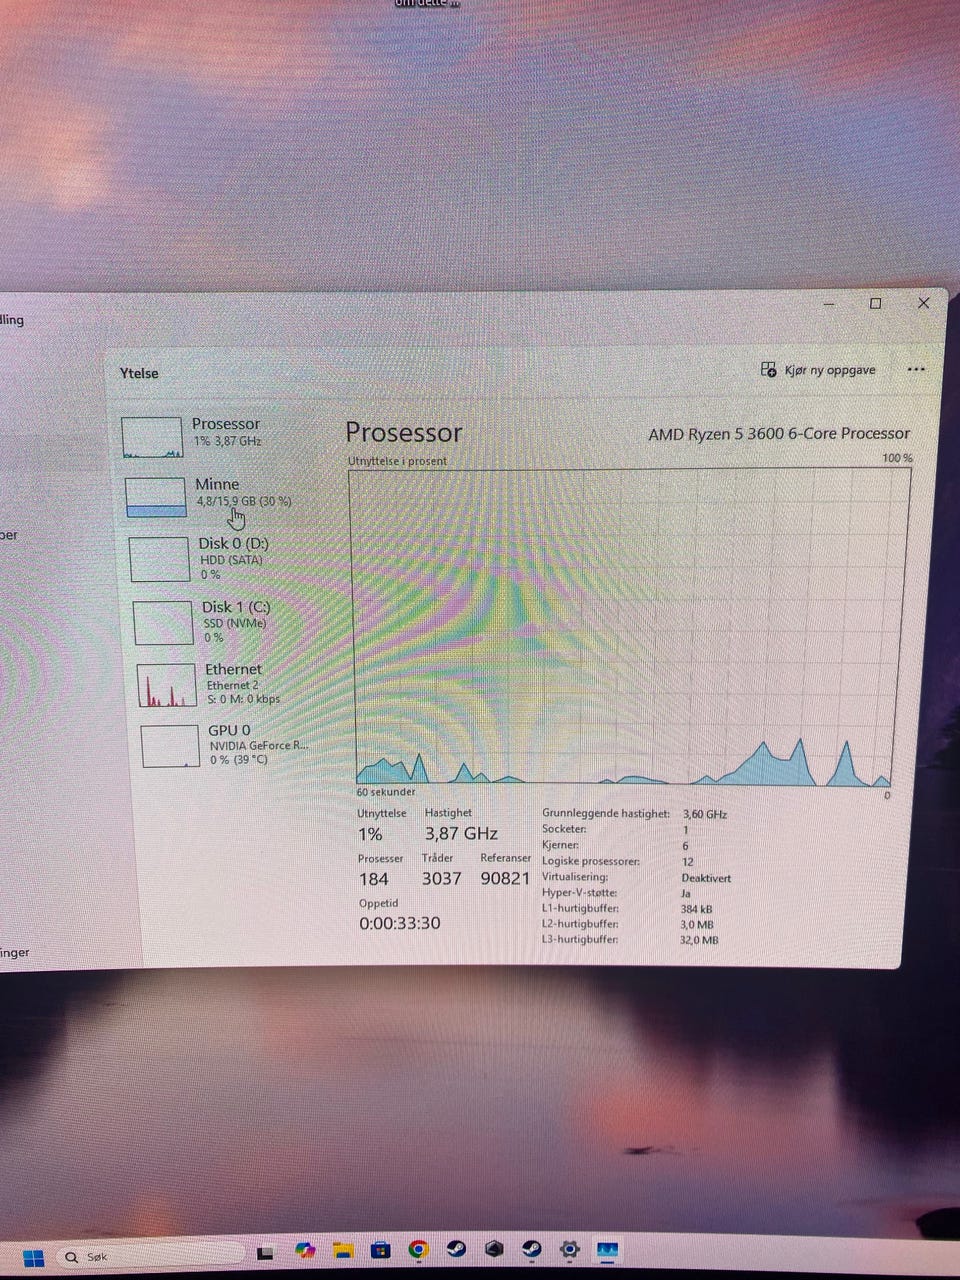Select Disk 1 (C:) SSD entry
This screenshot has width=960, height=1280.
pyautogui.click(x=224, y=621)
